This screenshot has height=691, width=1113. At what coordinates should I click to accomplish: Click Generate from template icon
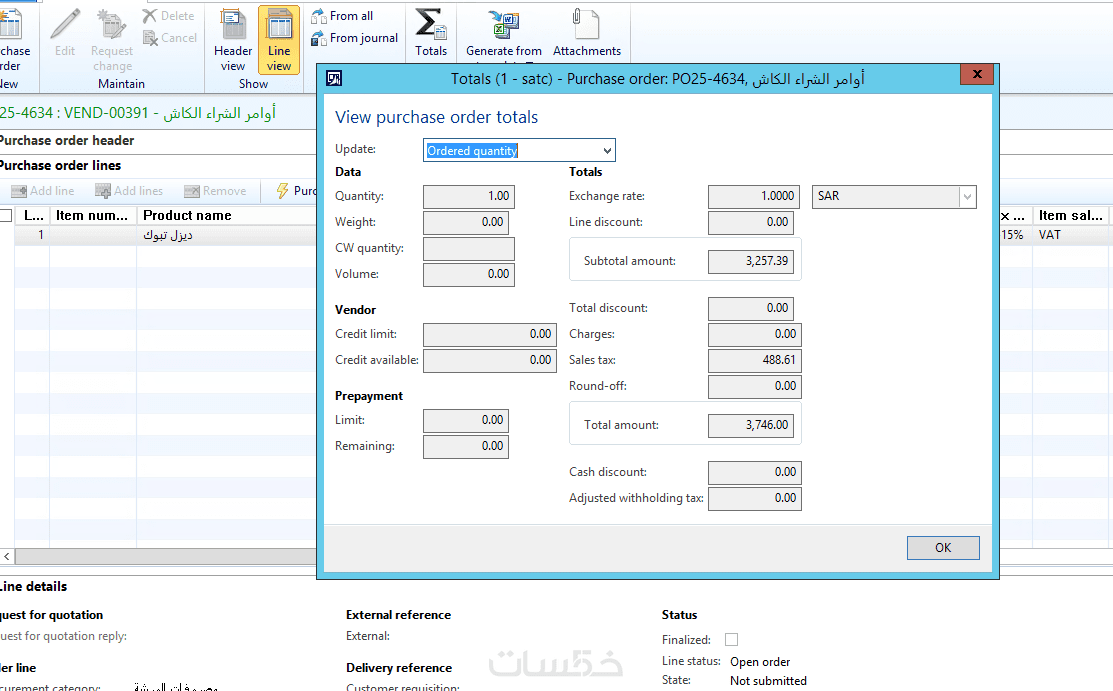[504, 24]
